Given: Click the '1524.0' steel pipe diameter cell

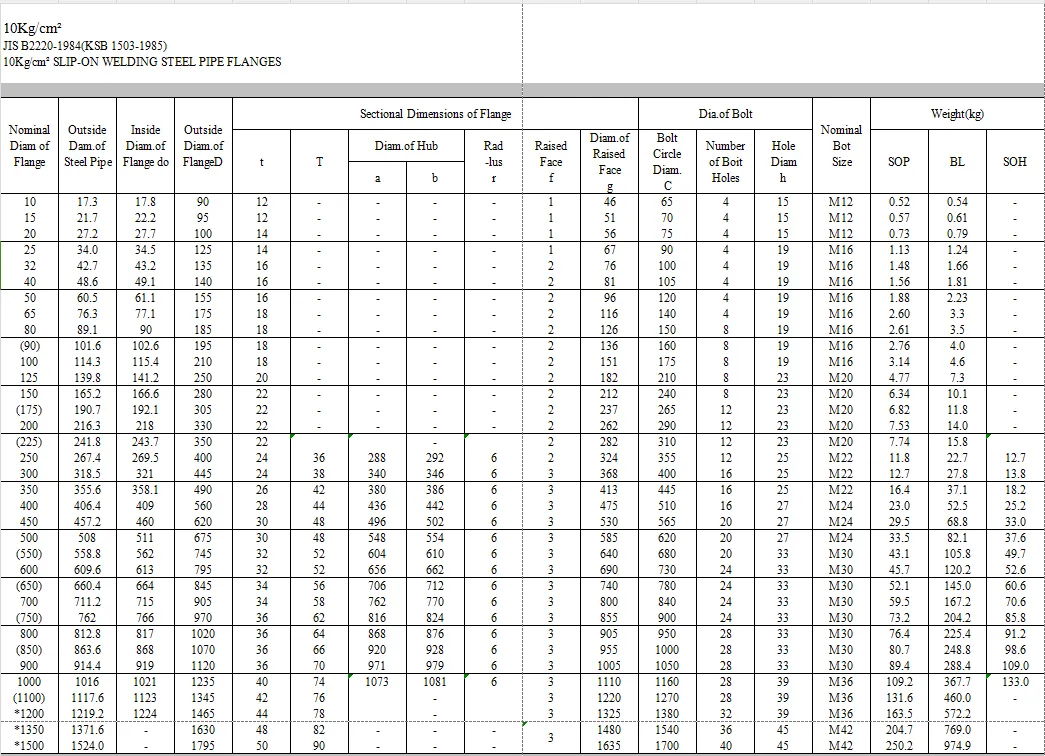Looking at the screenshot, I should 87,746.
